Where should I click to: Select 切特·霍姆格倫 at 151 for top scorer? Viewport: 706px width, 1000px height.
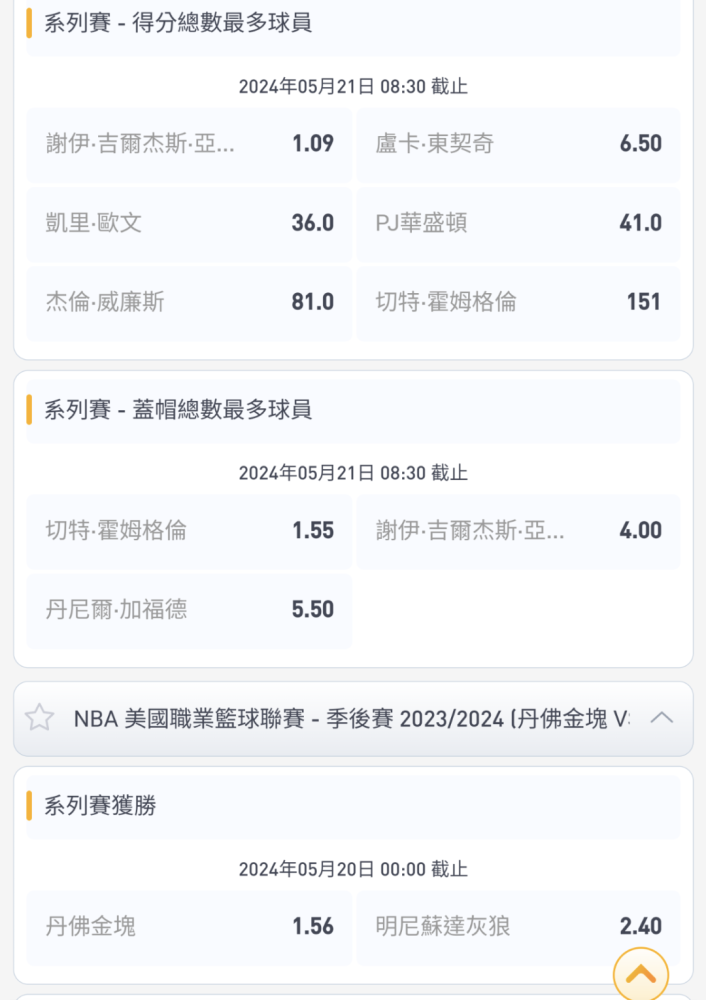518,303
